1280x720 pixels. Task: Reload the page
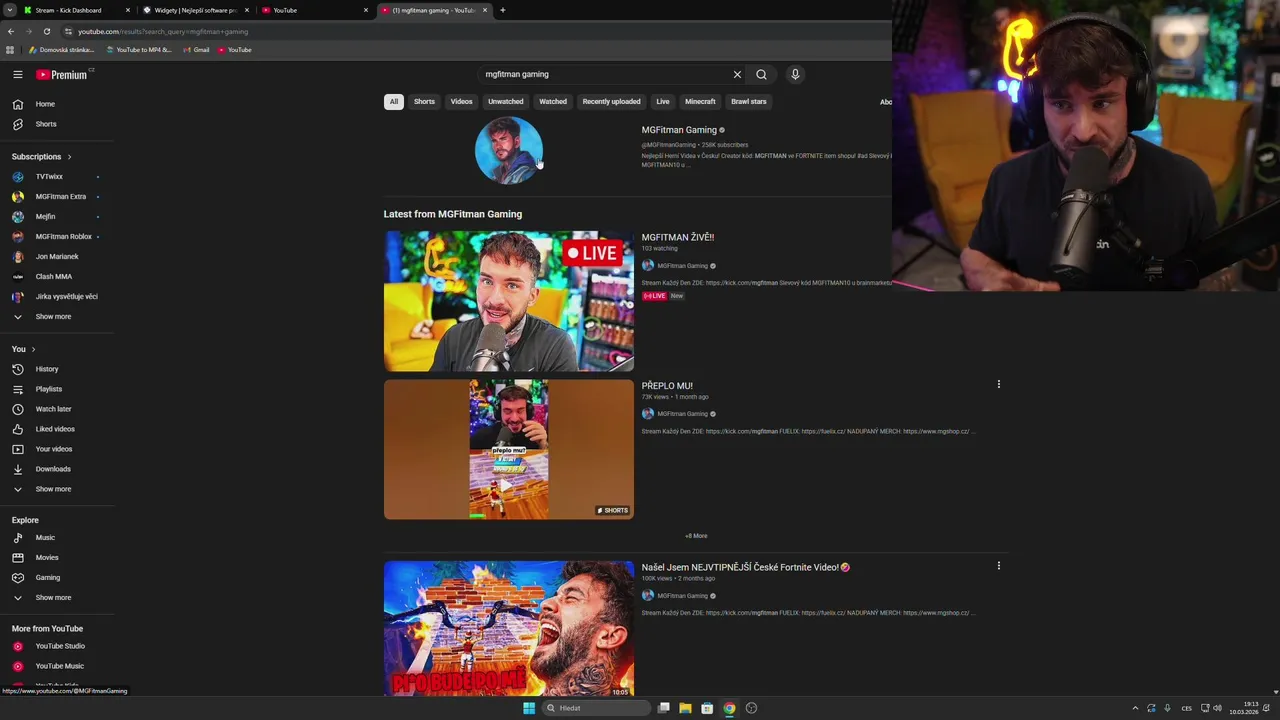(x=46, y=31)
